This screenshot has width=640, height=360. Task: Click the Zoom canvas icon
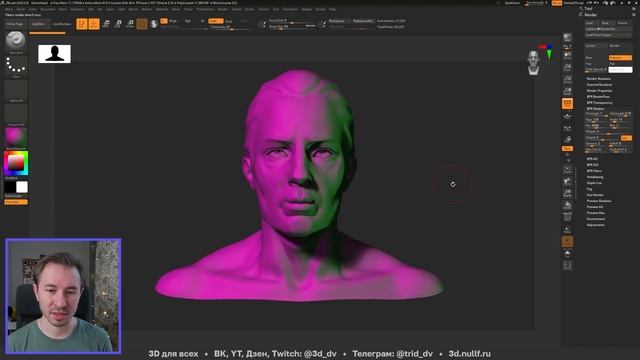[567, 67]
